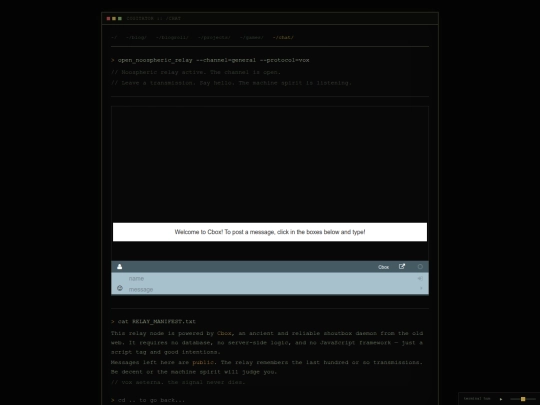Open Cbox in a pop-out window

(x=402, y=267)
